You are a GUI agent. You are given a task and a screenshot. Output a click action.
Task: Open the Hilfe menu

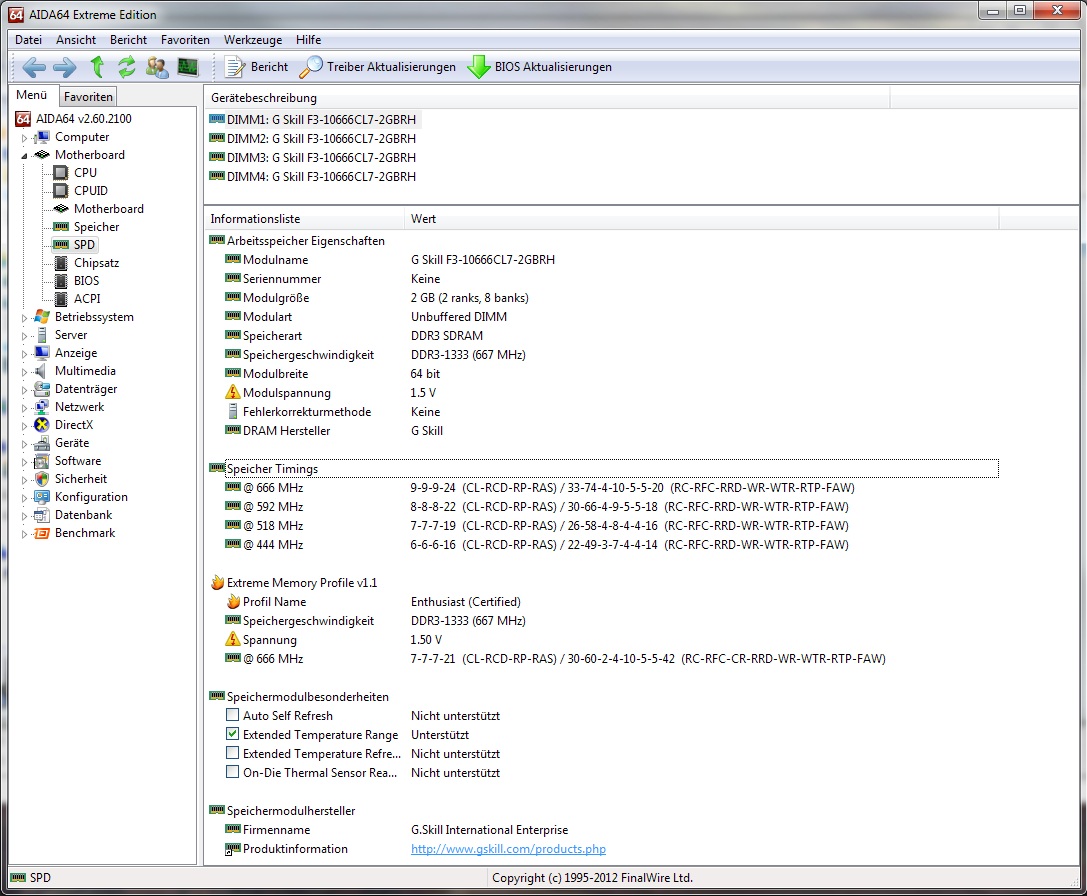pyautogui.click(x=308, y=40)
